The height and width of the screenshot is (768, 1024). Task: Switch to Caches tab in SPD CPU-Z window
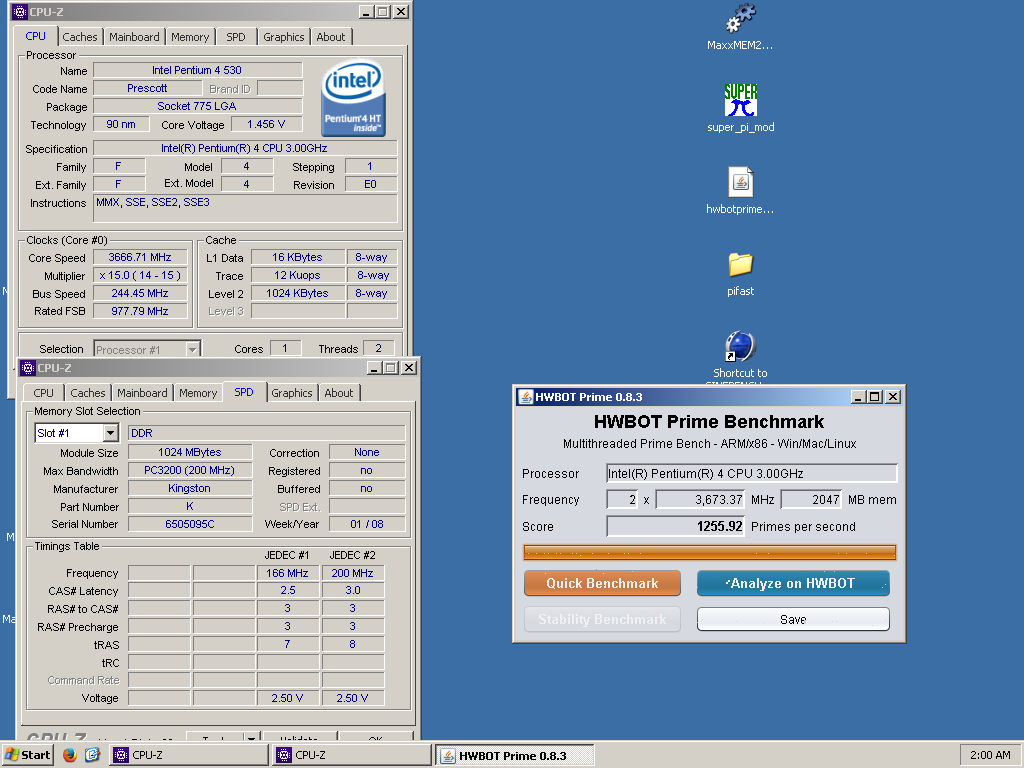coord(88,393)
